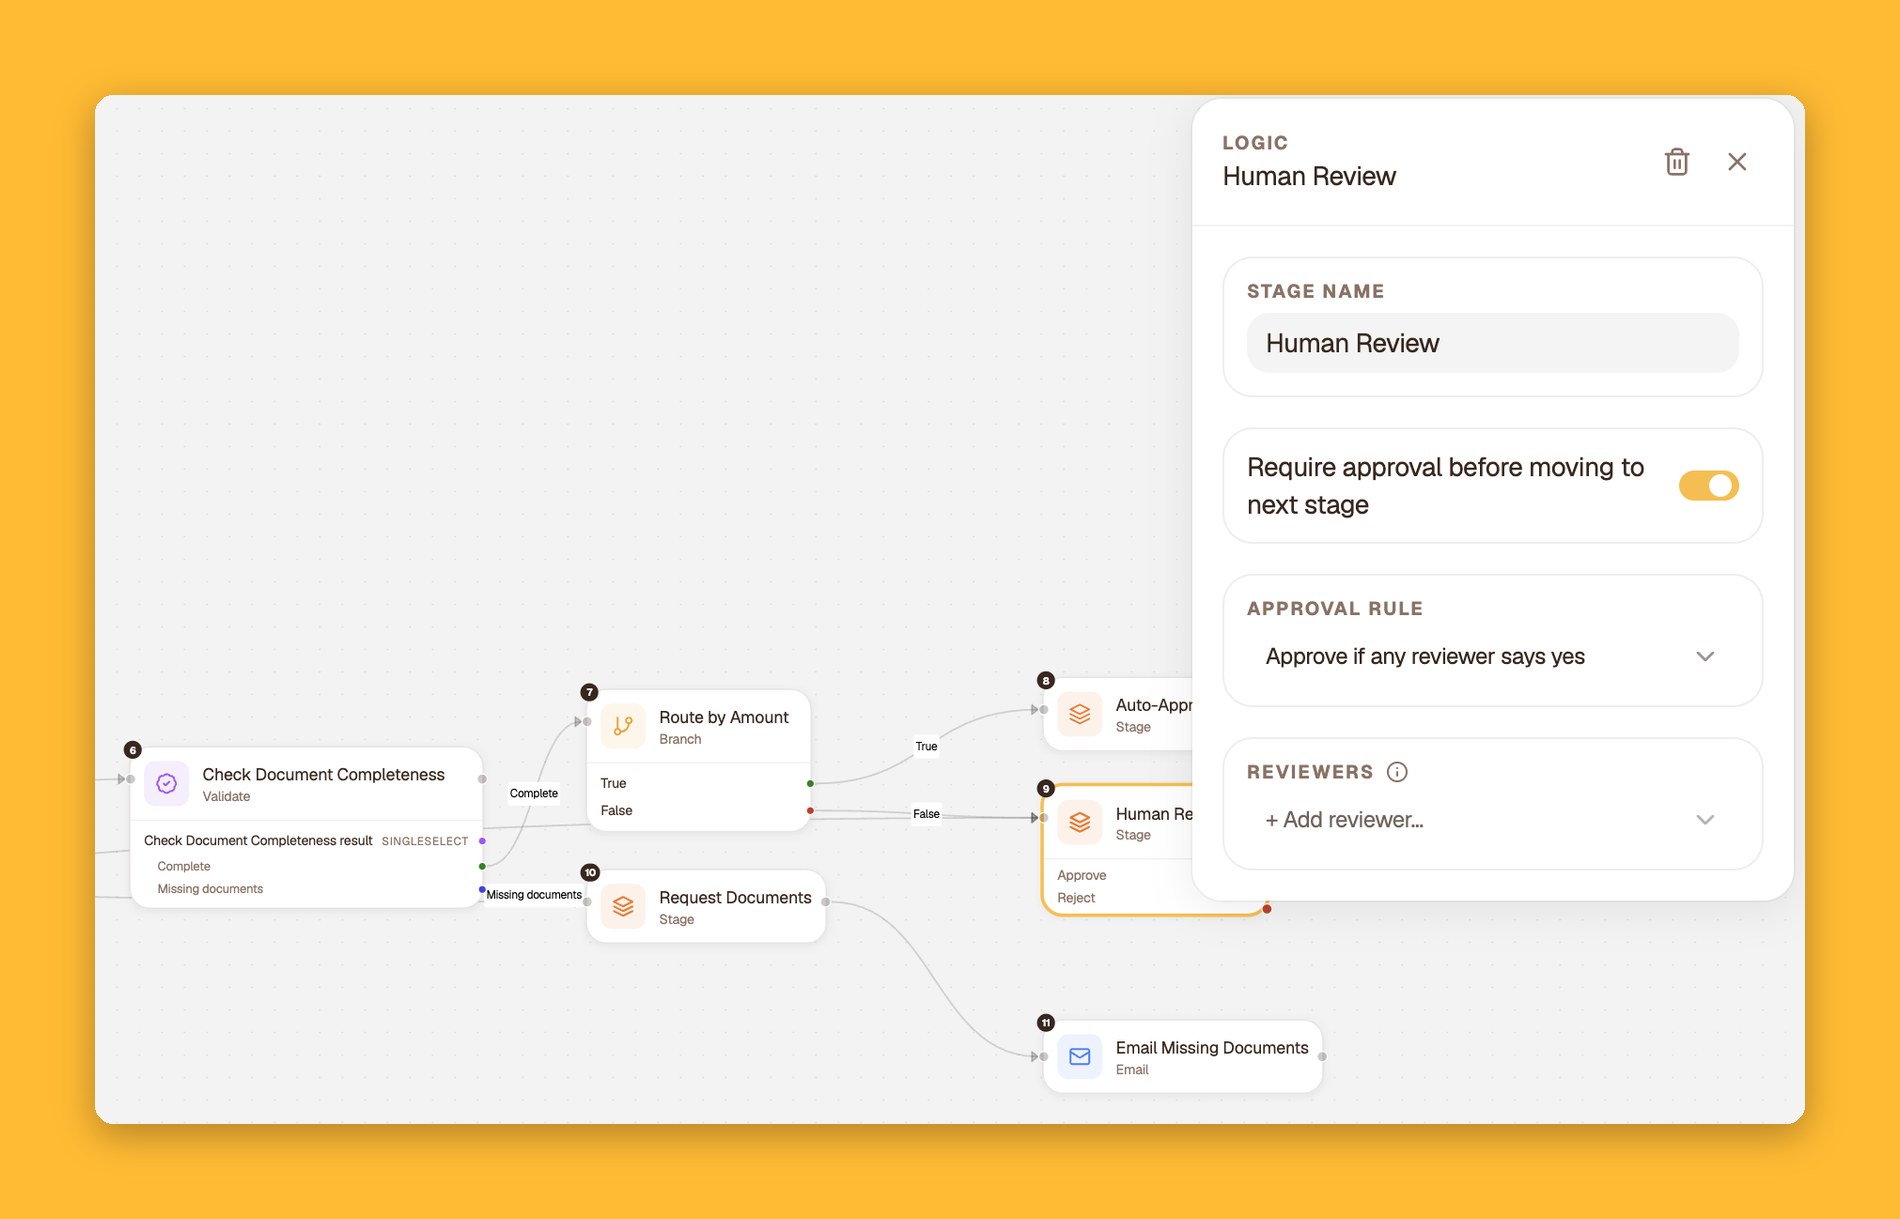Image resolution: width=1900 pixels, height=1219 pixels.
Task: Edit the Stage Name input field
Action: pyautogui.click(x=1492, y=343)
